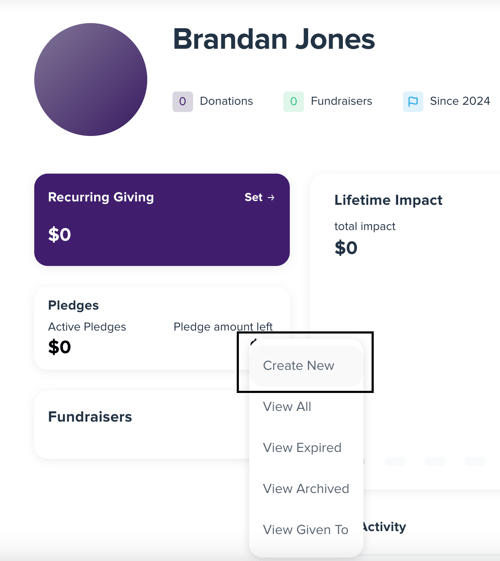Click the Active Pledges $0 amount
This screenshot has width=500, height=561.
[59, 347]
